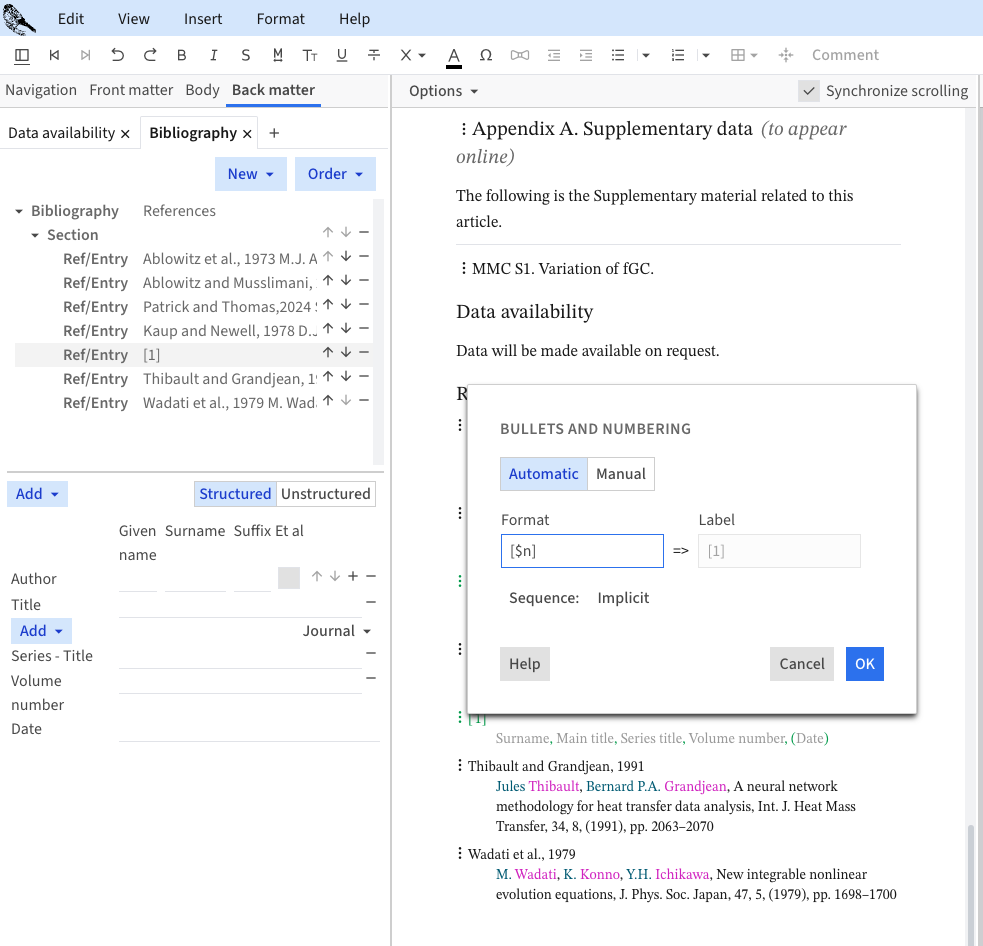This screenshot has height=946, width=983.
Task: Open the Format menu
Action: click(280, 19)
